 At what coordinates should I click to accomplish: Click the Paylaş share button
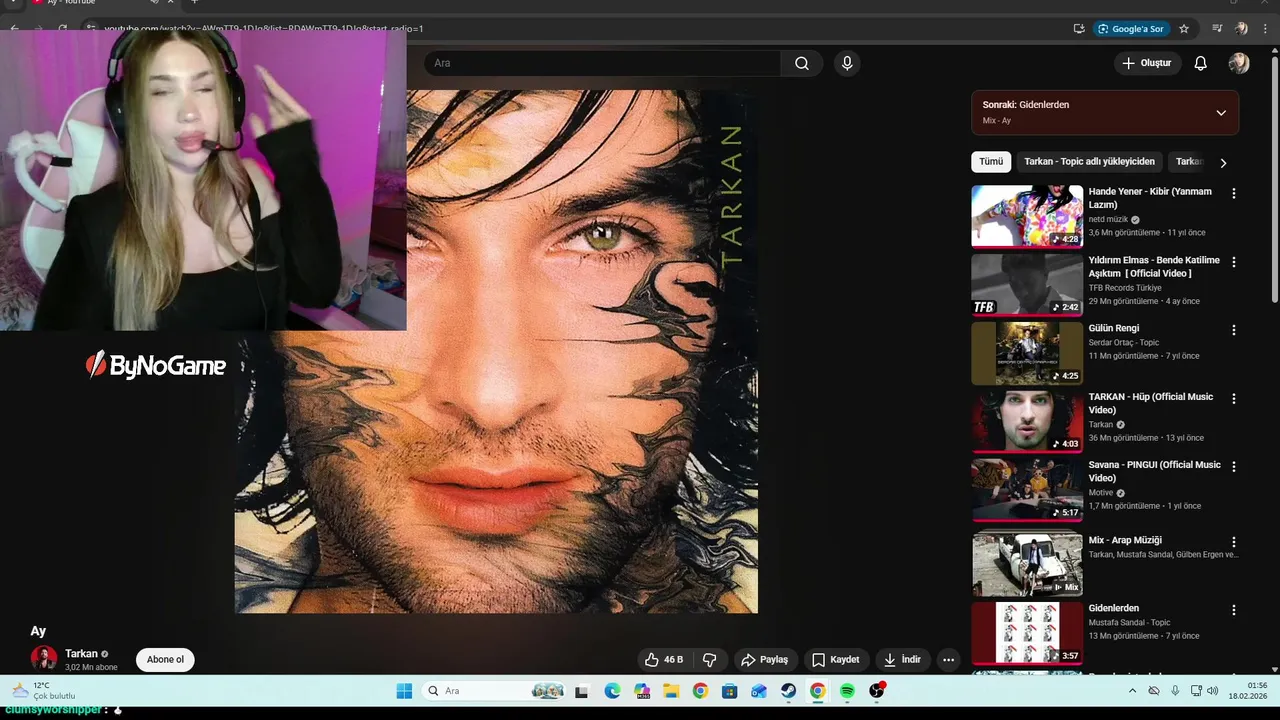[764, 660]
